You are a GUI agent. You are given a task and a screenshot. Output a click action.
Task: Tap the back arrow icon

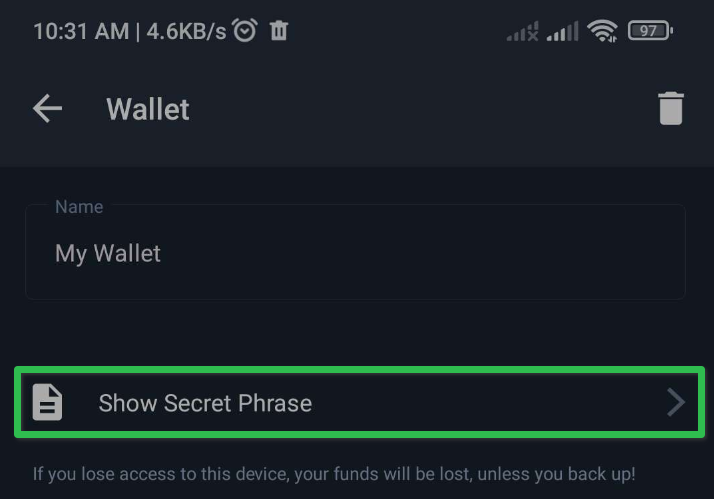click(x=47, y=108)
